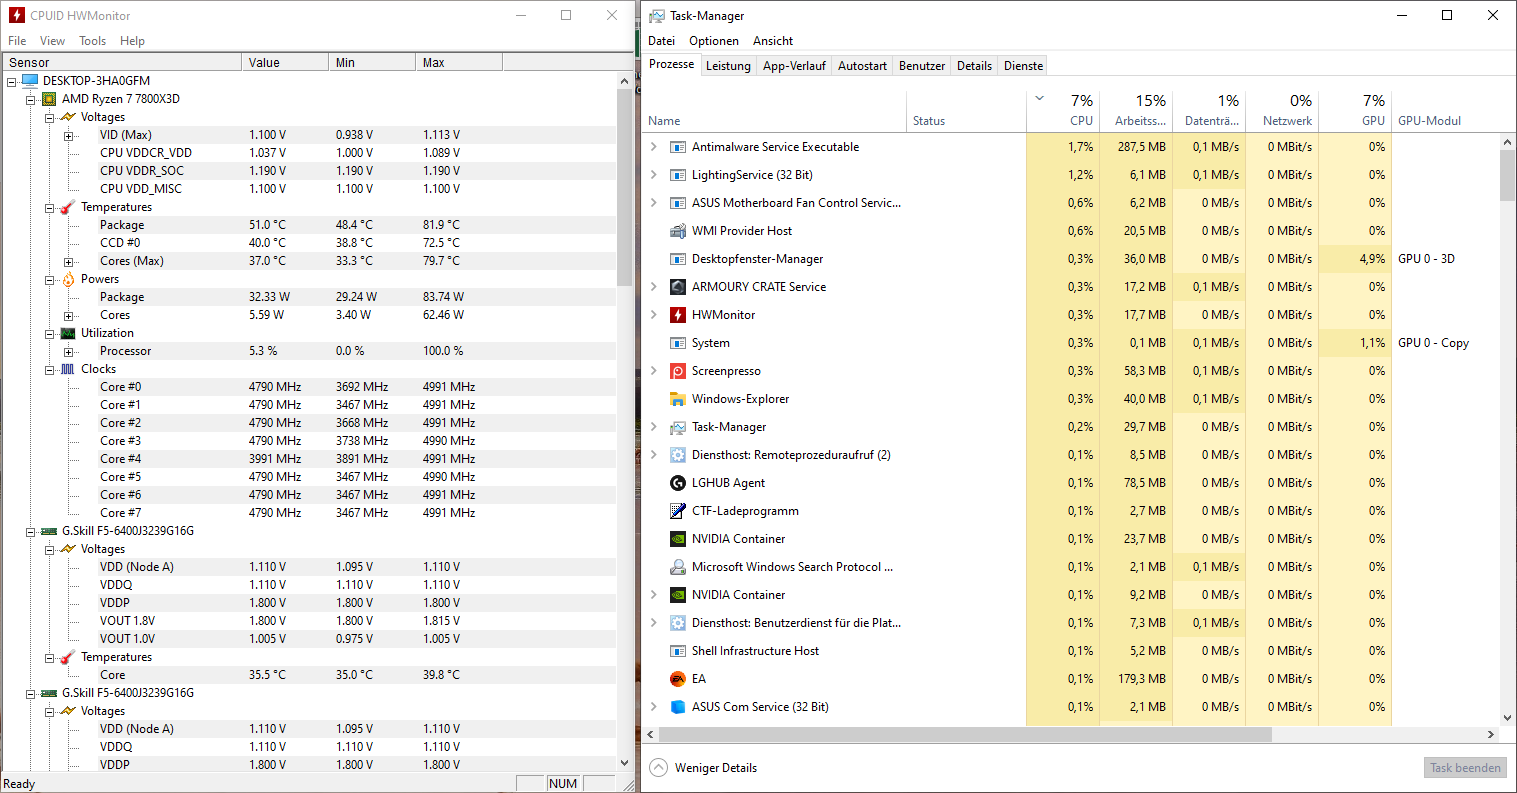Viewport: 1517px width, 793px height.
Task: Click the ARMOURY CRATE Service icon
Action: (678, 287)
